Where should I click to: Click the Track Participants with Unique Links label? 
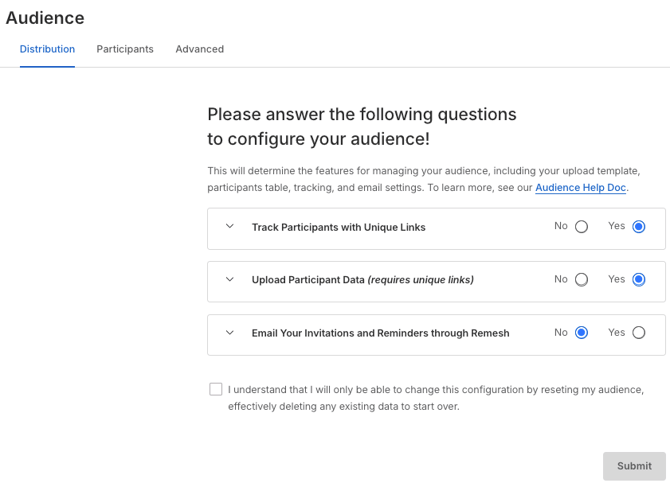point(338,227)
